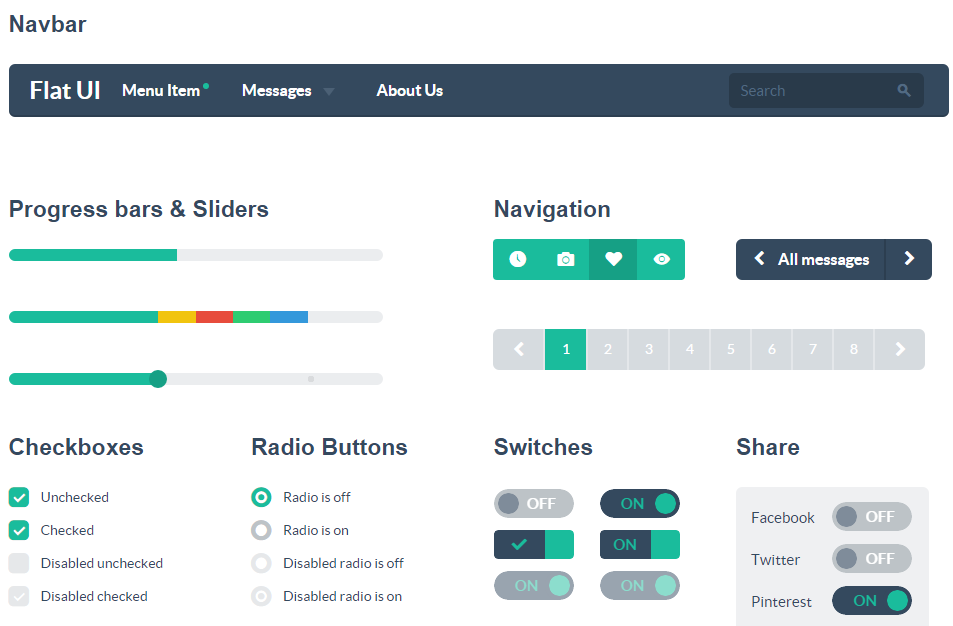The image size is (953, 626).
Task: Select the eye icon in the navigation toolbar
Action: coord(661,260)
